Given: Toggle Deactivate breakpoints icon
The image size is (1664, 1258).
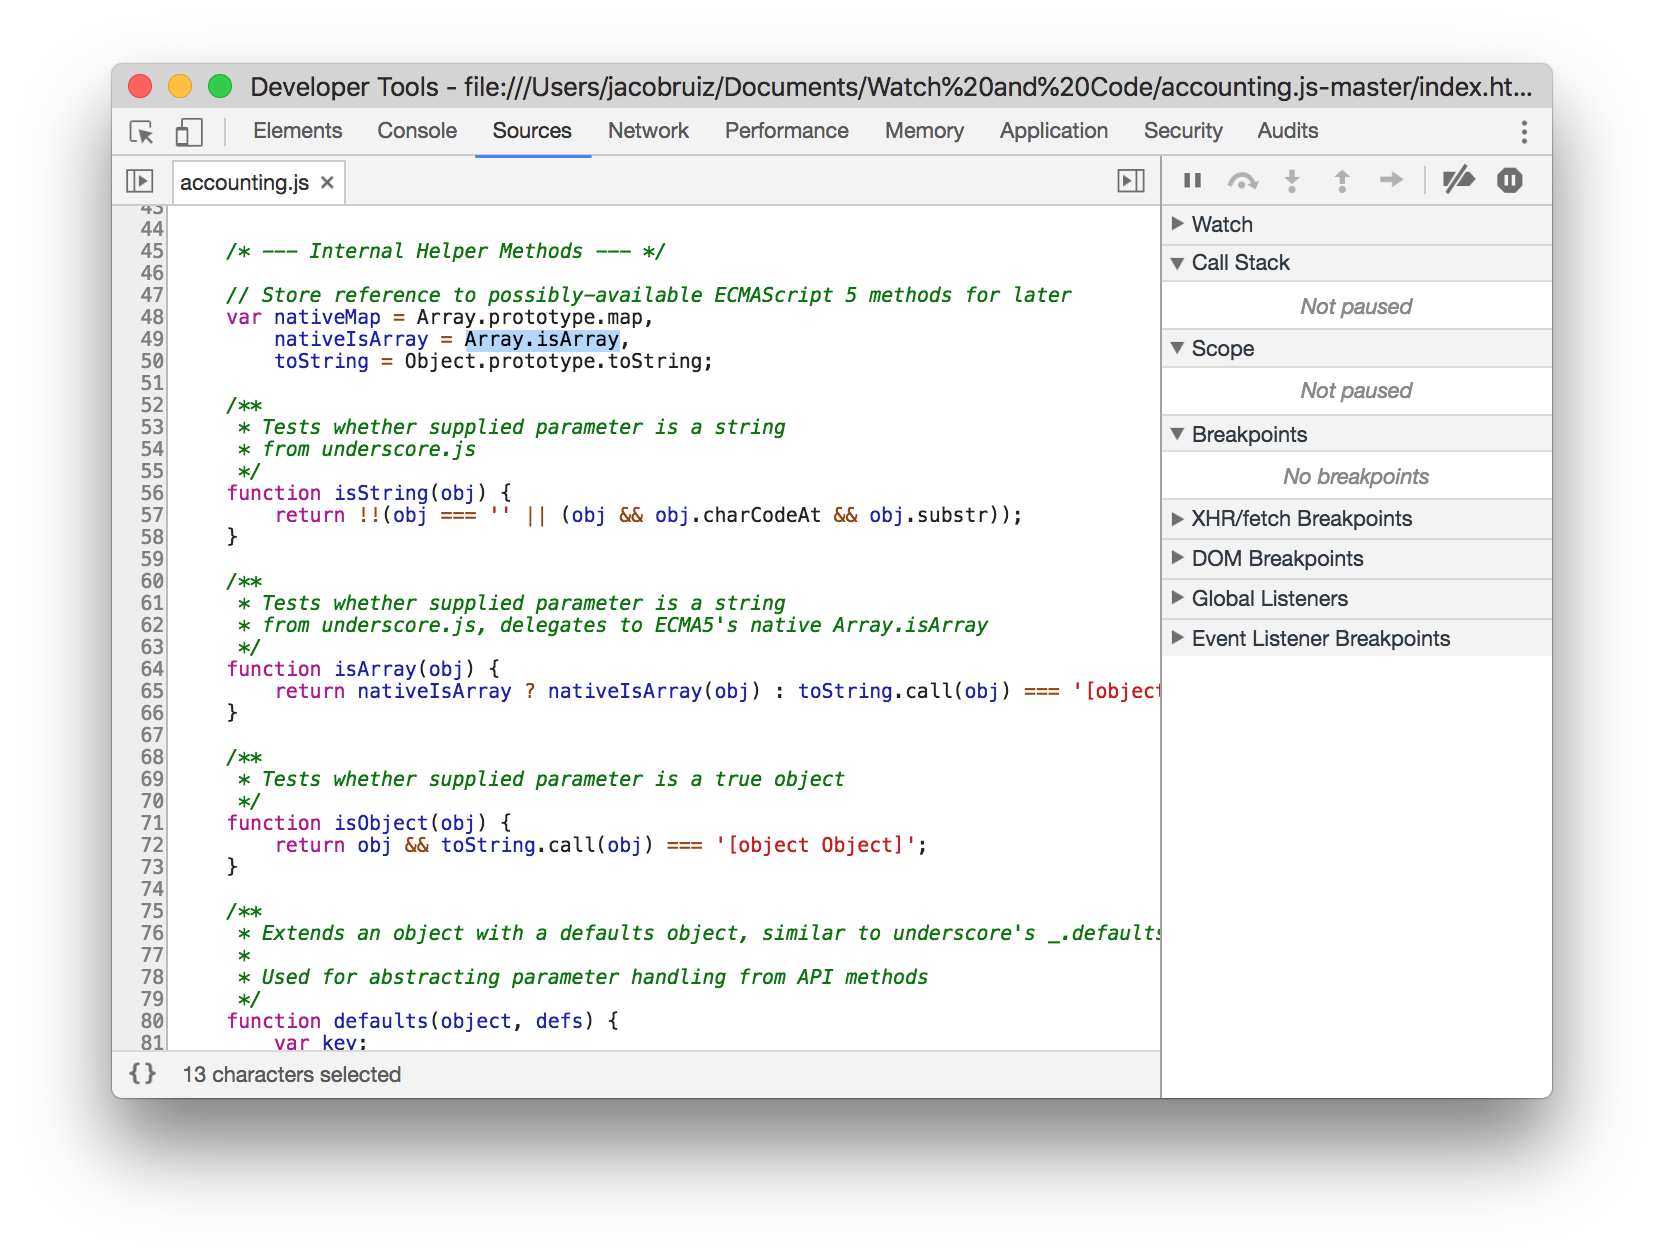Looking at the screenshot, I should (x=1459, y=180).
